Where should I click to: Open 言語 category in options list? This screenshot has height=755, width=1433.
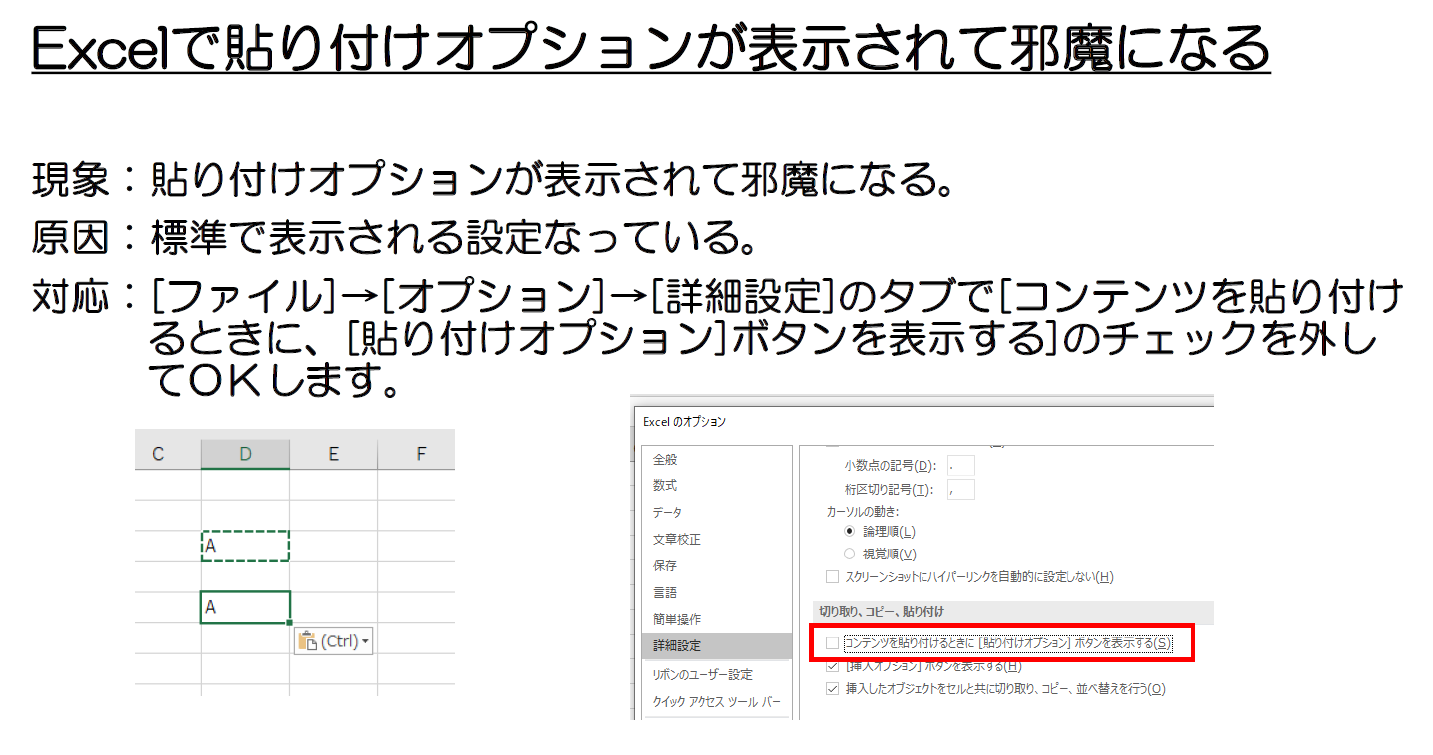[716, 593]
